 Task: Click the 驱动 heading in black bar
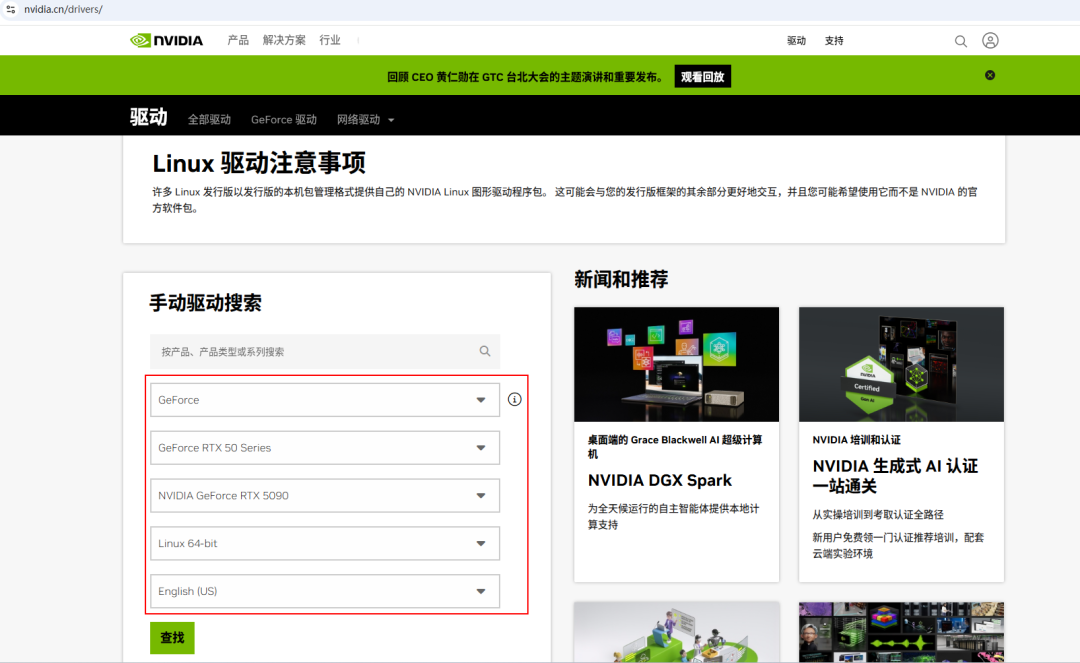(149, 117)
